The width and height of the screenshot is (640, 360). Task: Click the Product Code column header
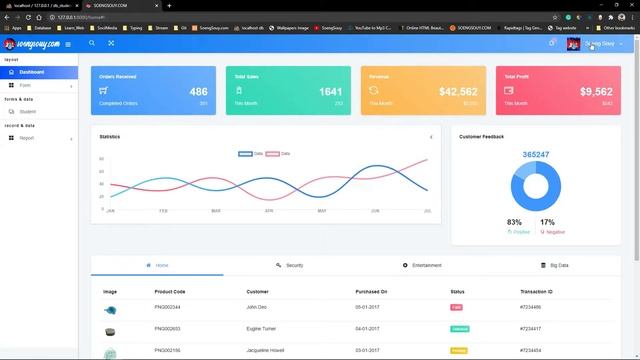click(x=170, y=292)
